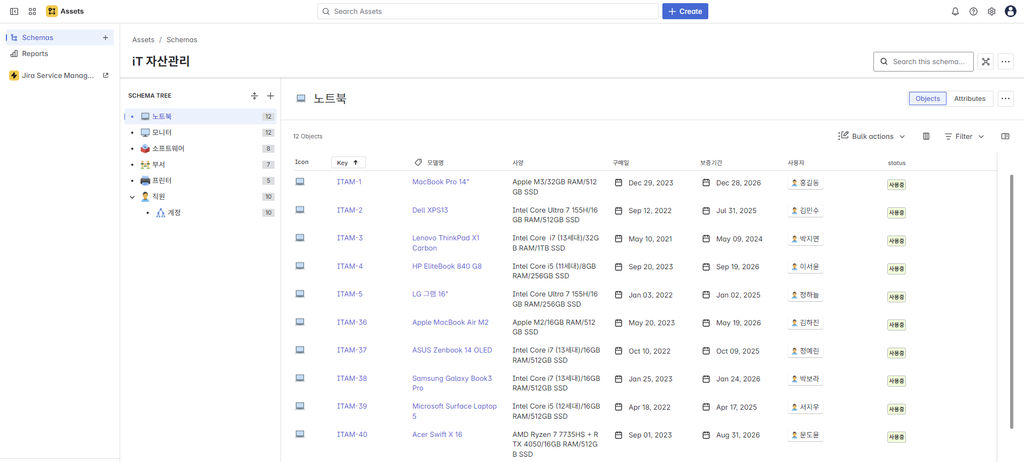Screen dimensions: 1024x462
Task: Open the ITAM-40 key link
Action: [x=351, y=434]
